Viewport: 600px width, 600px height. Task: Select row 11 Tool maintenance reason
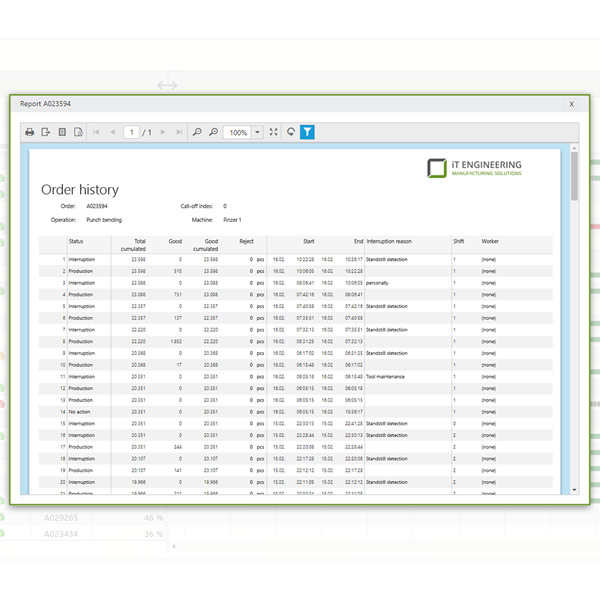pos(385,377)
